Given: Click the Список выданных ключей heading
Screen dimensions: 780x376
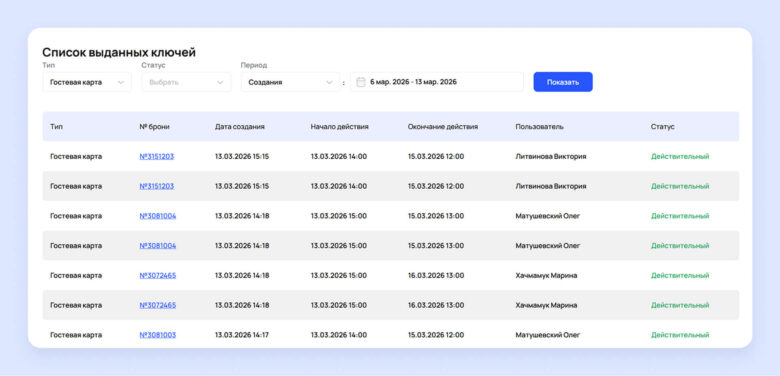Looking at the screenshot, I should coord(119,52).
